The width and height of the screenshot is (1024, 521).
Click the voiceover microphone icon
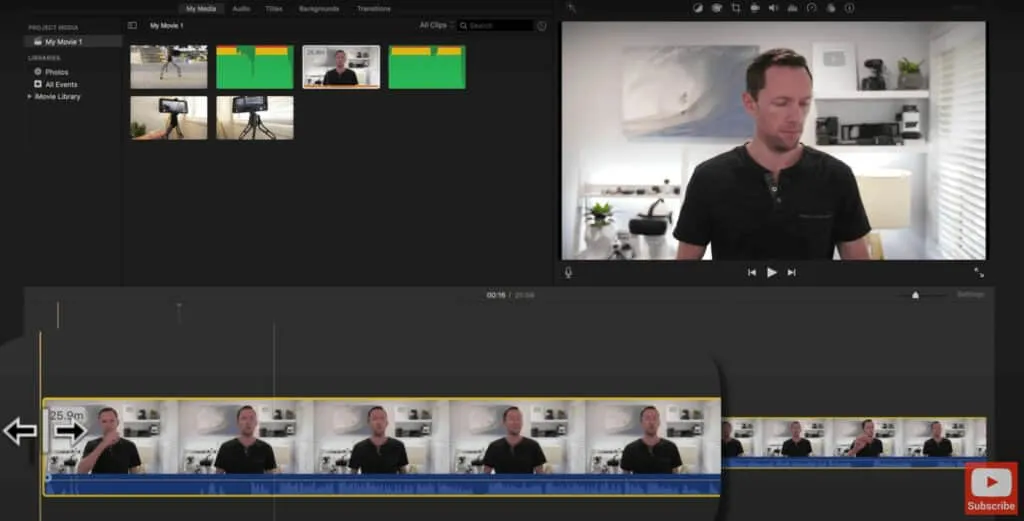[x=568, y=272]
